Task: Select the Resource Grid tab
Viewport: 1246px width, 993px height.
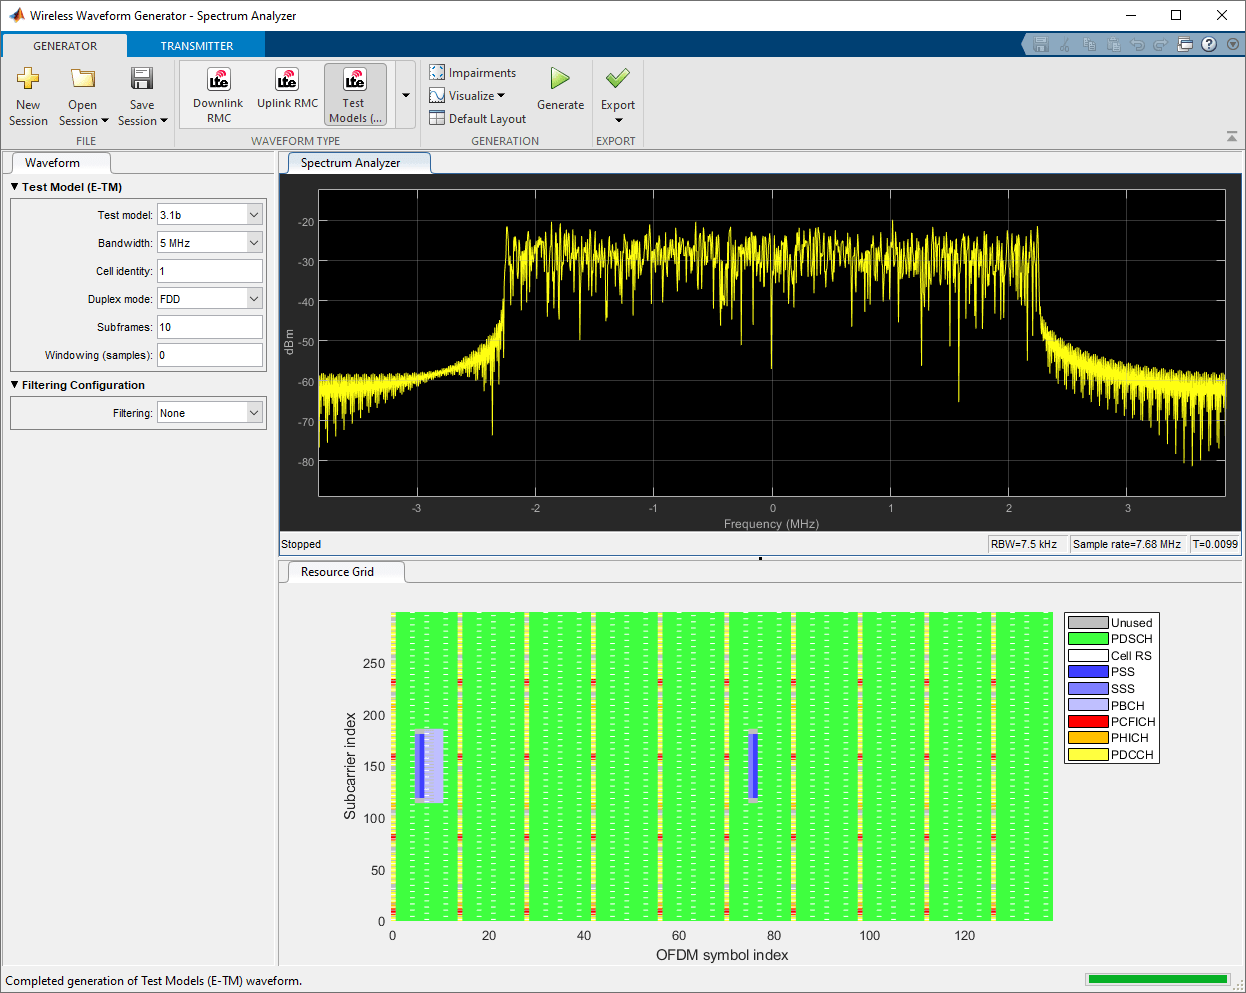Action: [338, 572]
